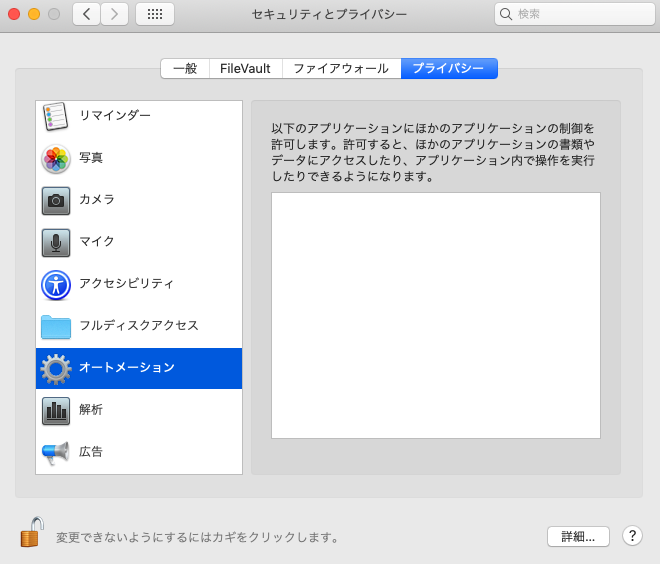Click the Camera (カメラ) icon
The height and width of the screenshot is (564, 660).
tap(56, 201)
